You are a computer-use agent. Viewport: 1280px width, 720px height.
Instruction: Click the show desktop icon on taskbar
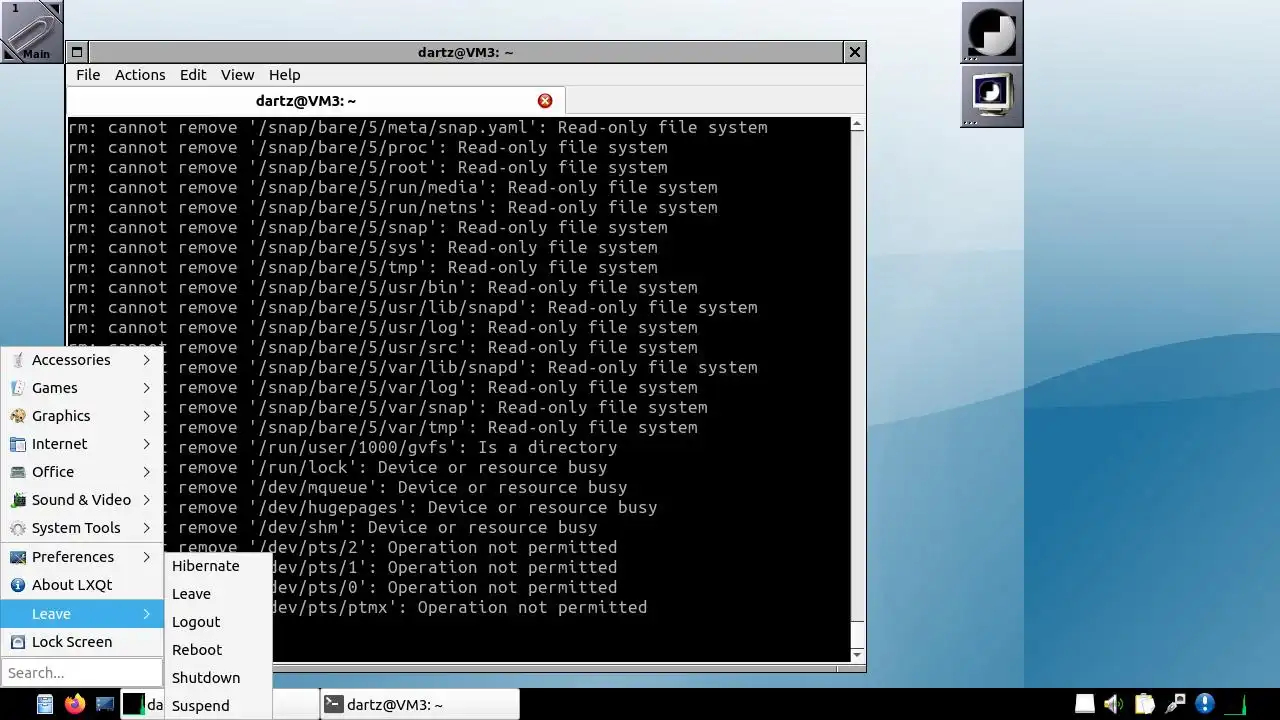pos(105,705)
